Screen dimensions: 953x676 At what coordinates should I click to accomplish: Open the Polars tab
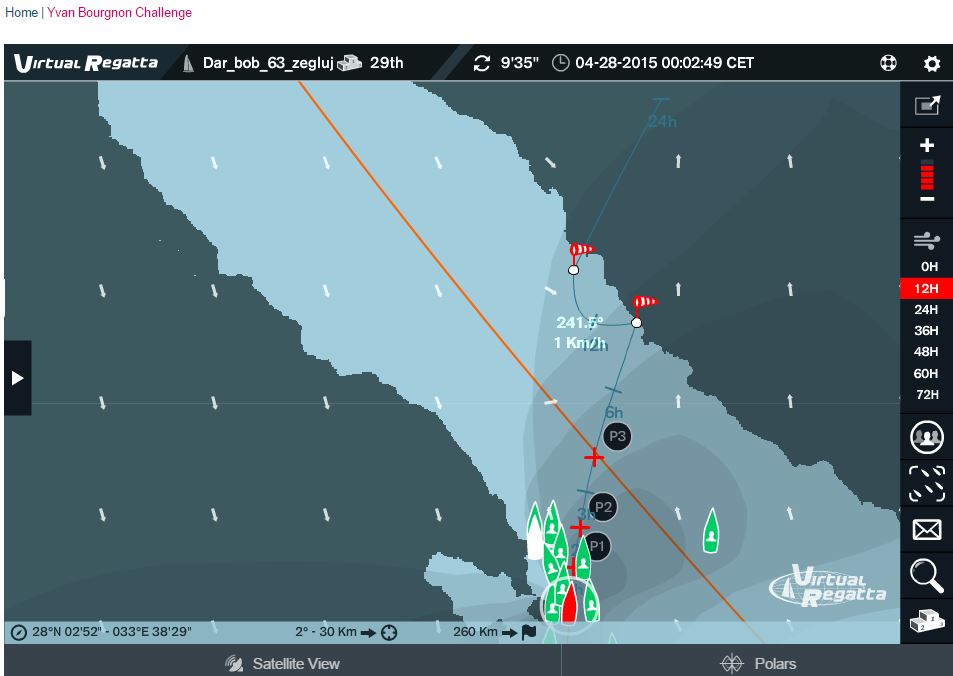[757, 663]
